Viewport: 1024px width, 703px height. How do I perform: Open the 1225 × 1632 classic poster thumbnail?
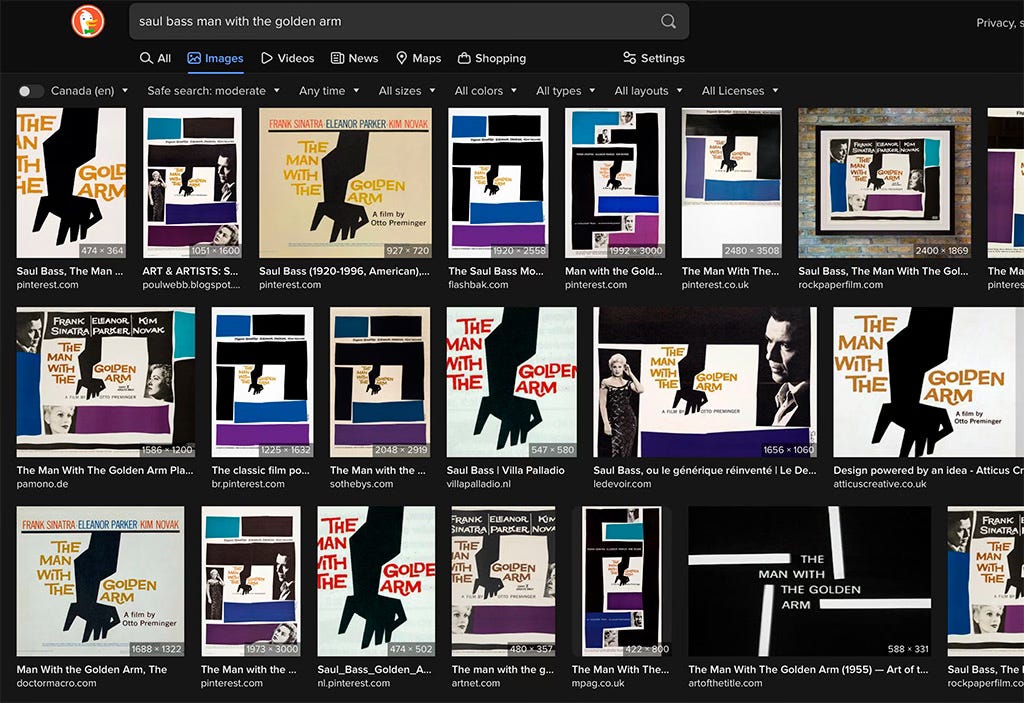point(263,382)
